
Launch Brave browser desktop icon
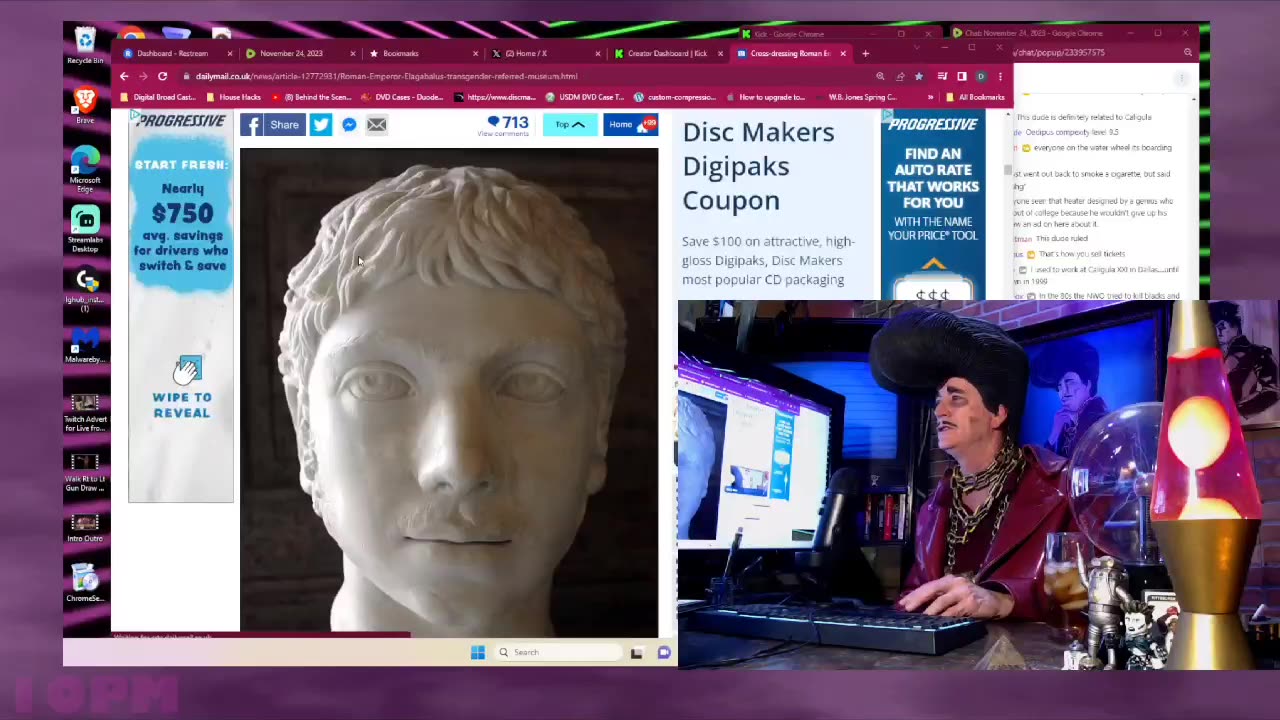[85, 106]
